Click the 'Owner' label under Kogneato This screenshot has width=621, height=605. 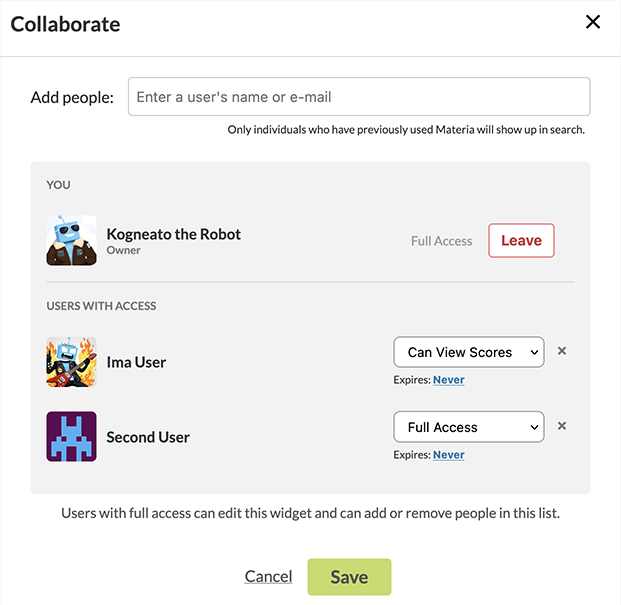click(x=124, y=250)
